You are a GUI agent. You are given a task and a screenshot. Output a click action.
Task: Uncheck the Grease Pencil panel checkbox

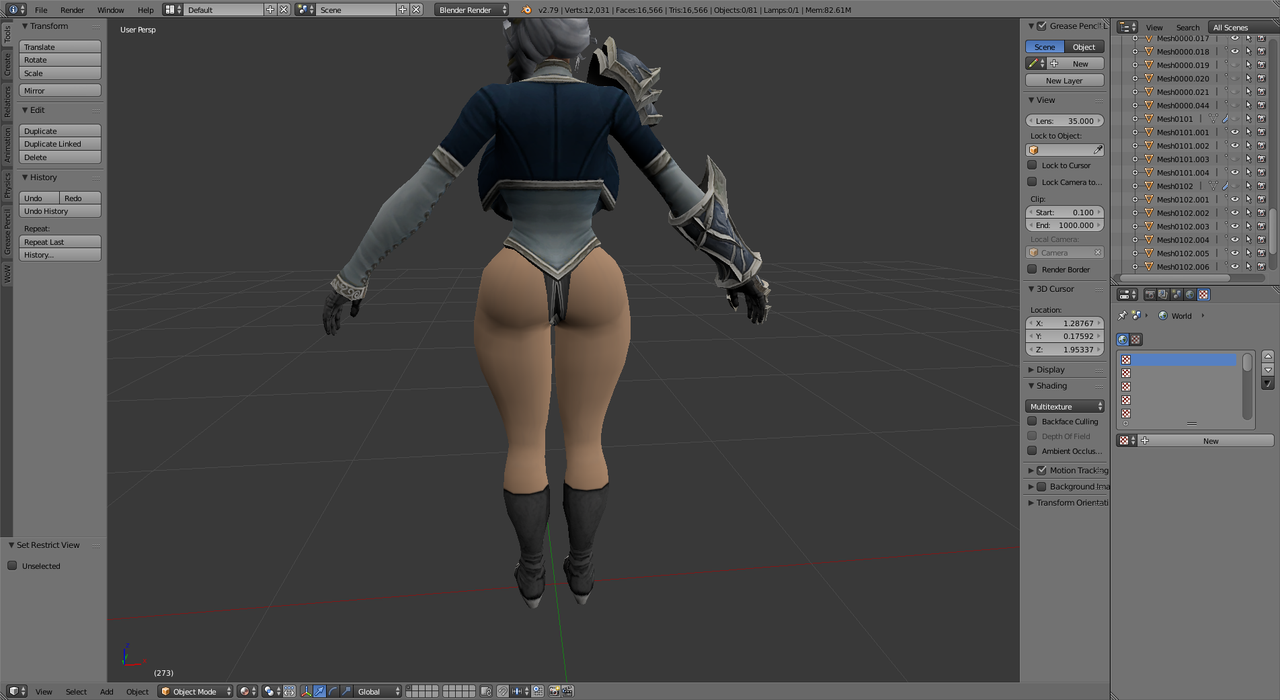1042,26
